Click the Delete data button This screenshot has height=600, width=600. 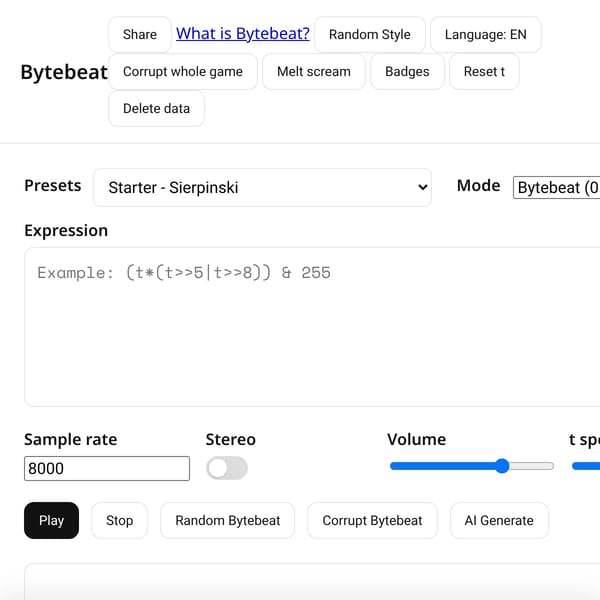(157, 108)
